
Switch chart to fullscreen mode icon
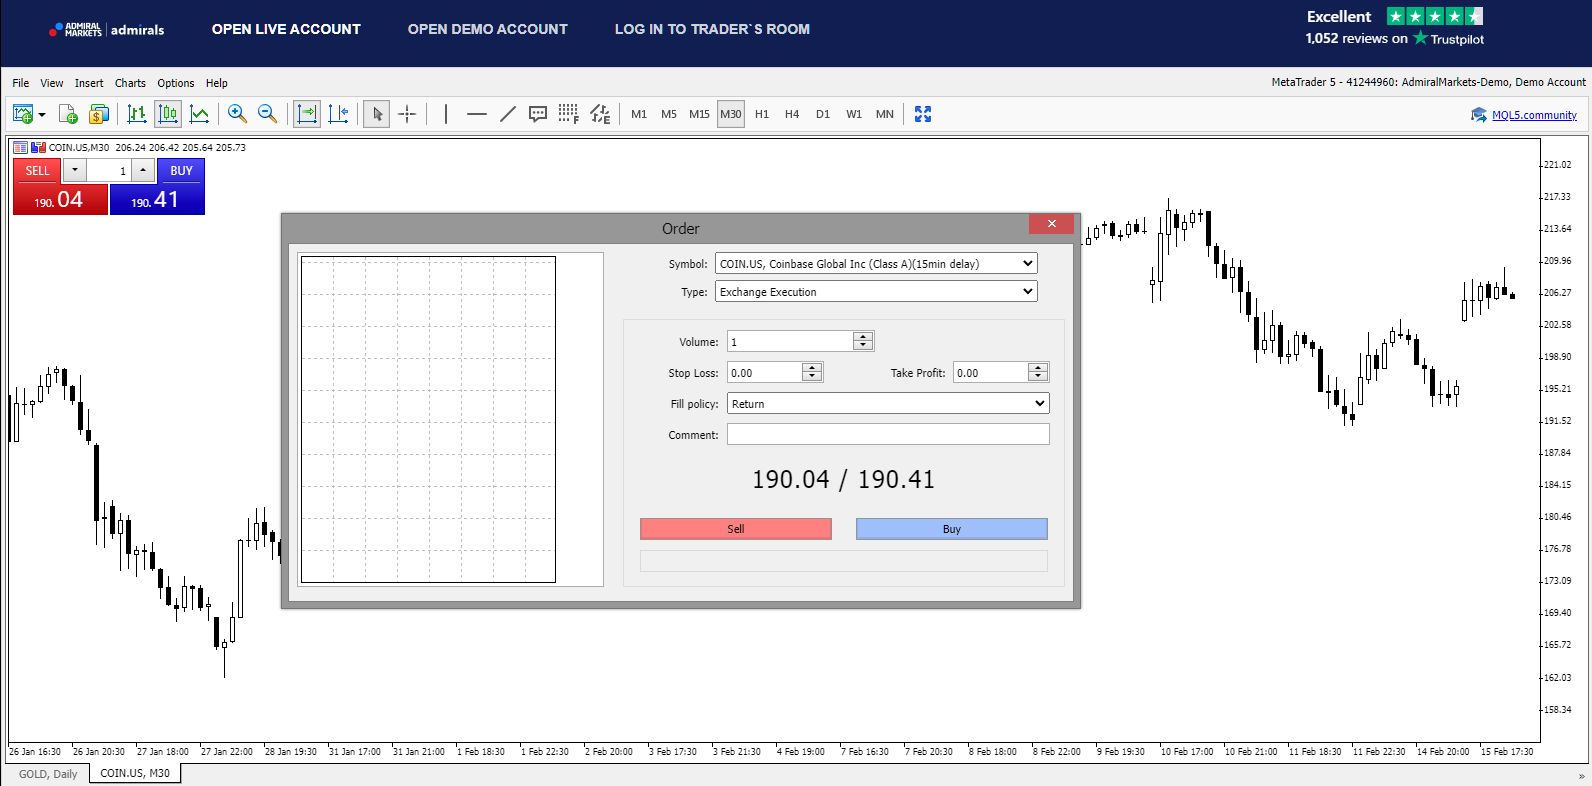click(923, 114)
